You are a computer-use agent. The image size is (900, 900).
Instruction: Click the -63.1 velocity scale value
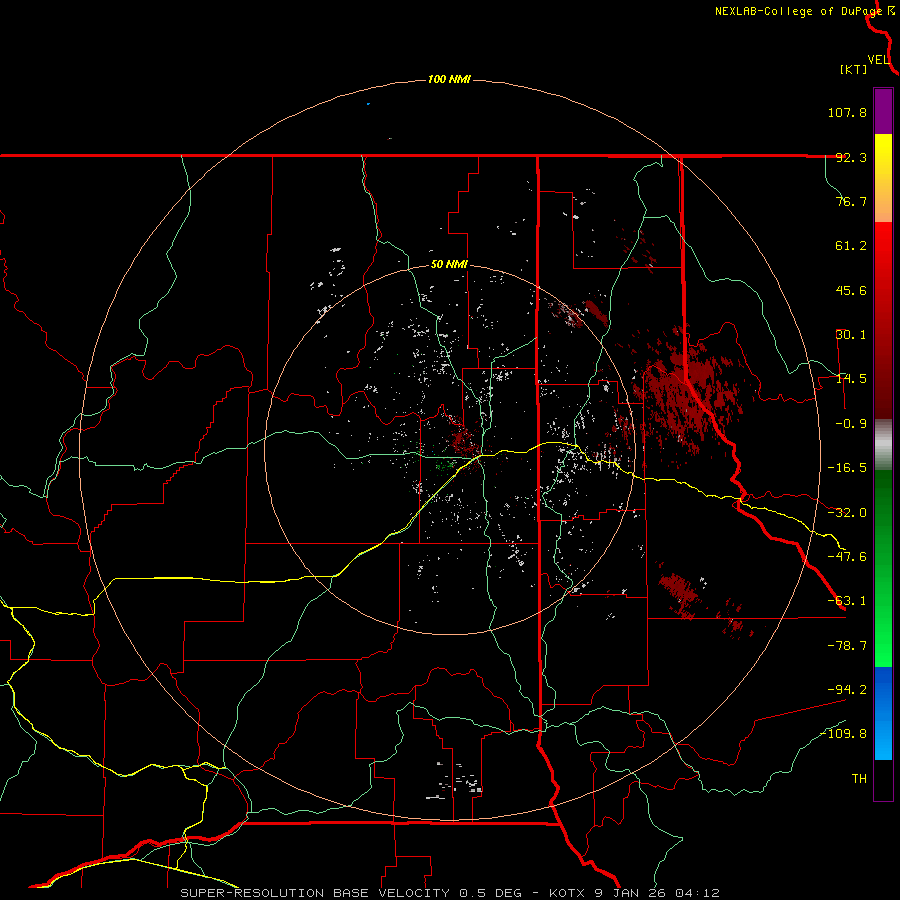click(x=847, y=601)
